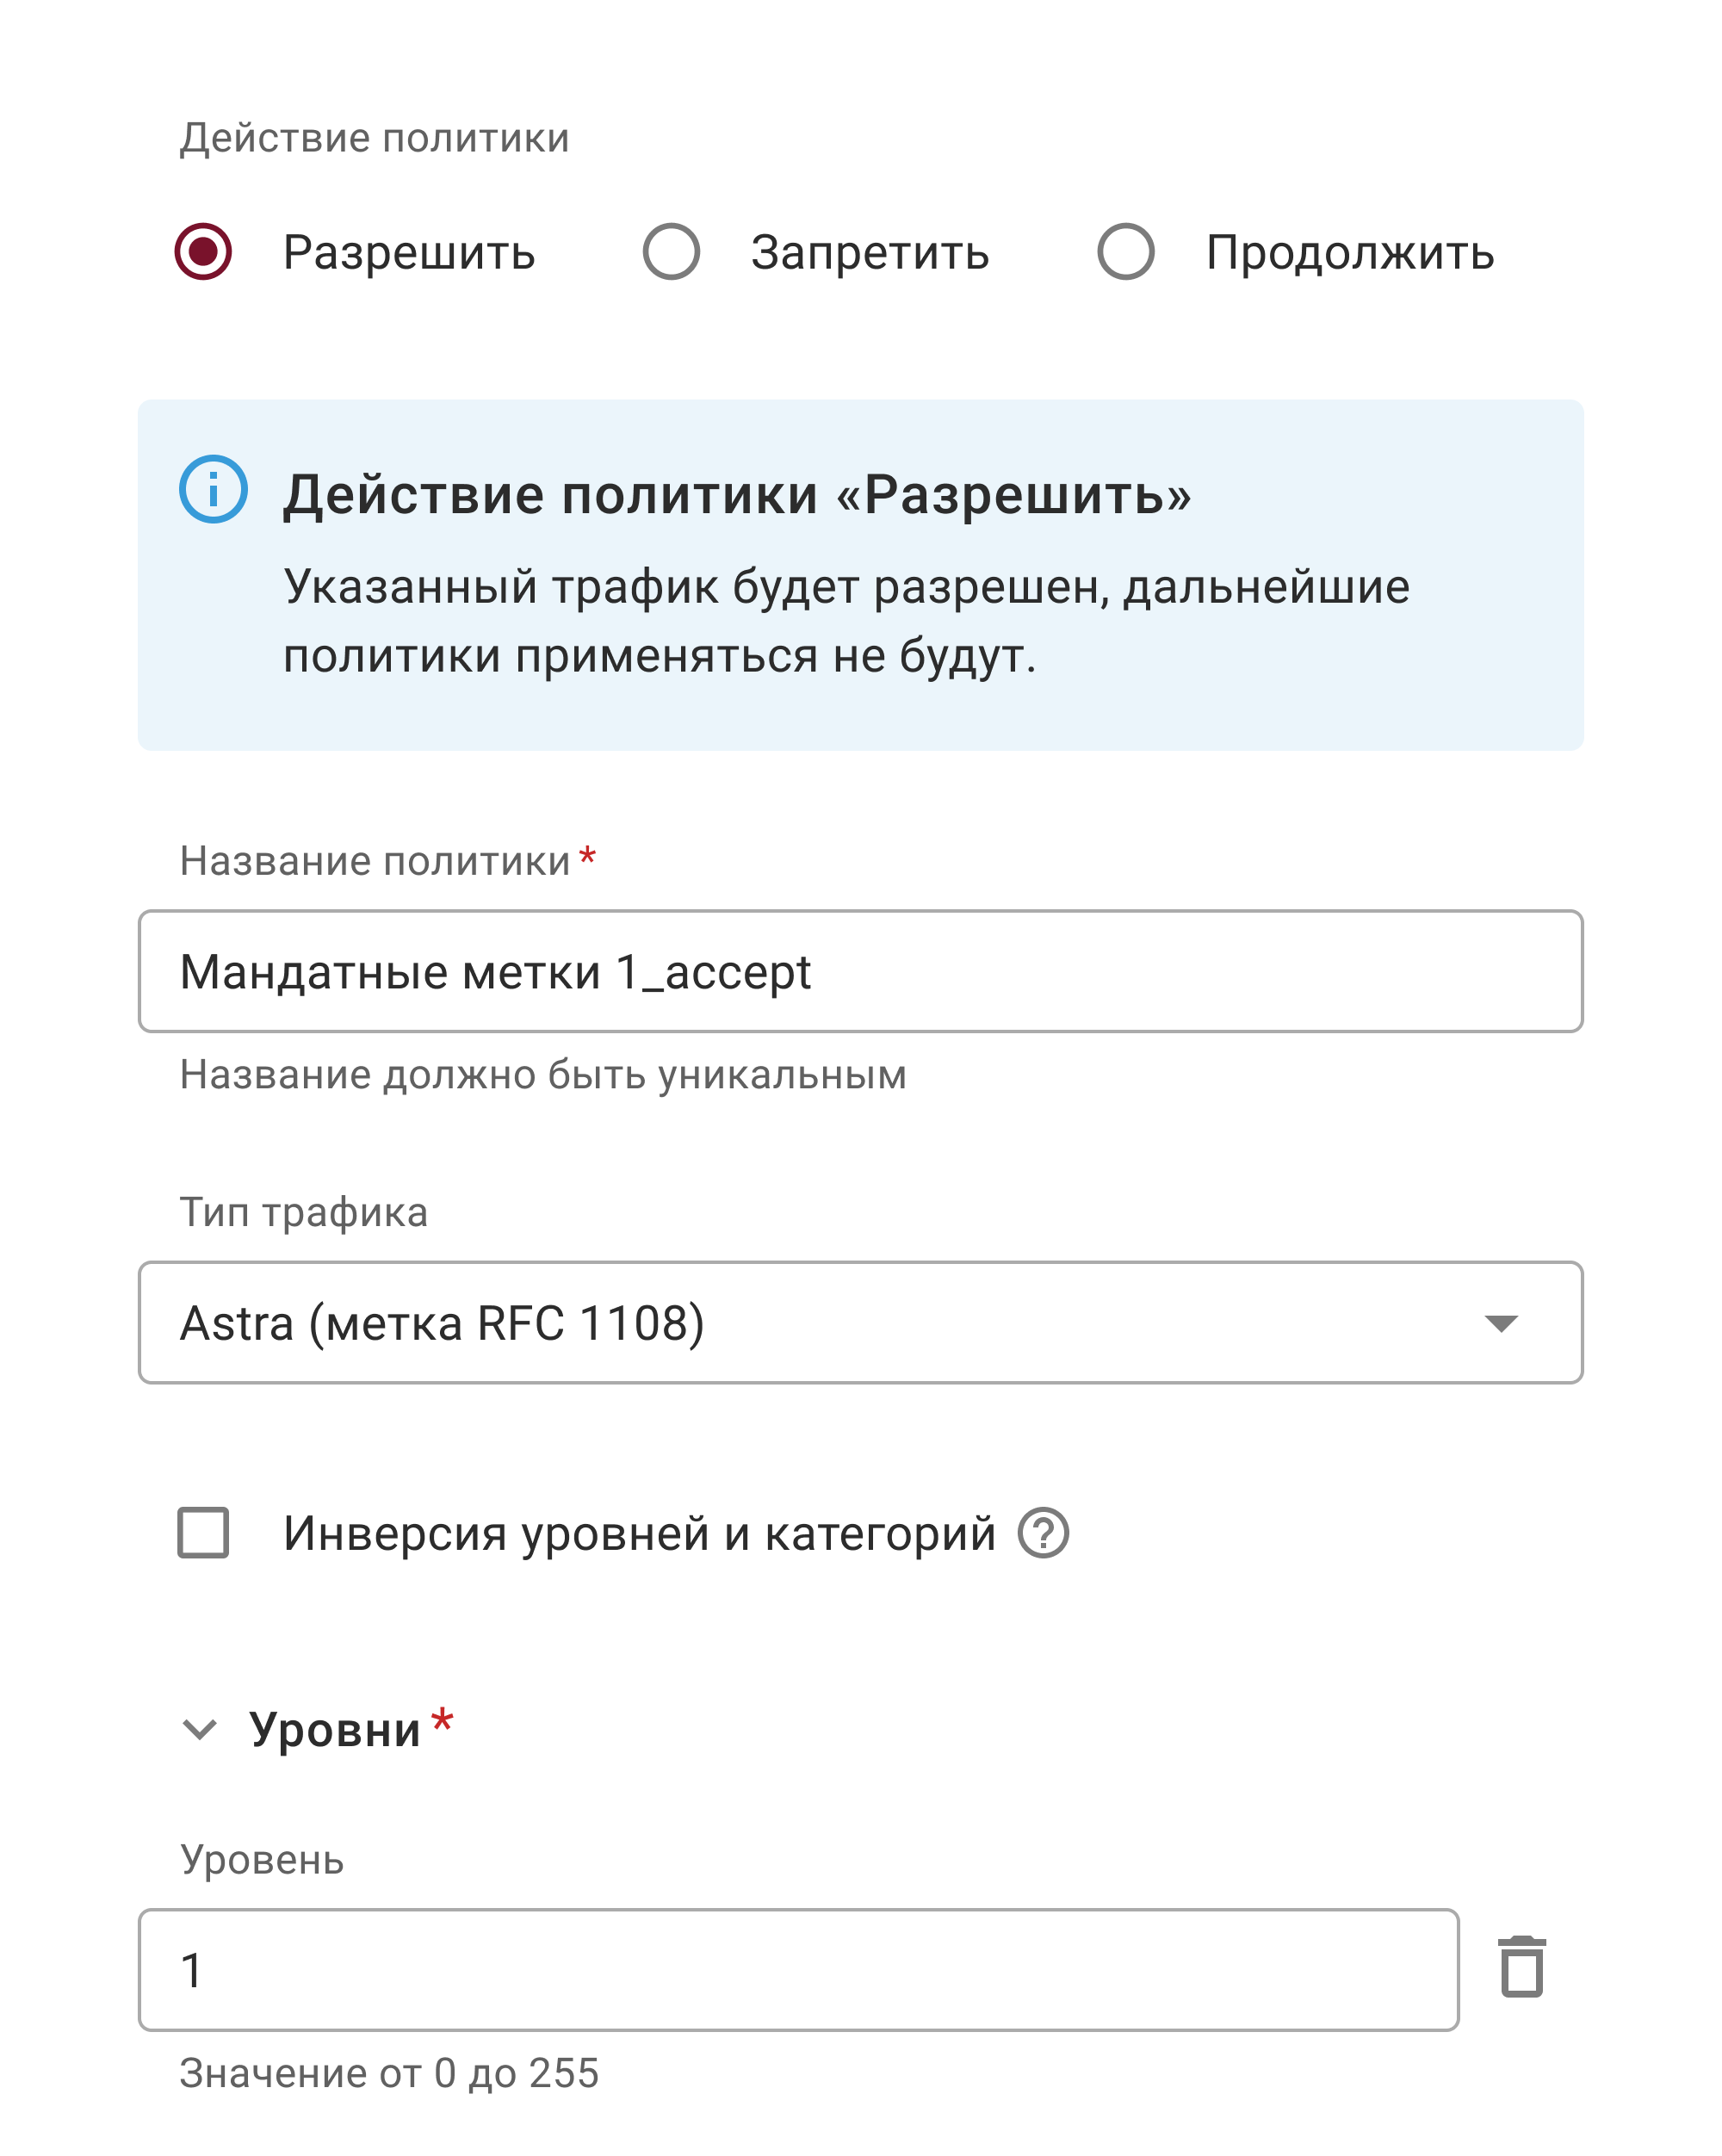Click the "Astra (метка RFC 1108)" combo box value
This screenshot has height=2156, width=1722.
point(442,1323)
